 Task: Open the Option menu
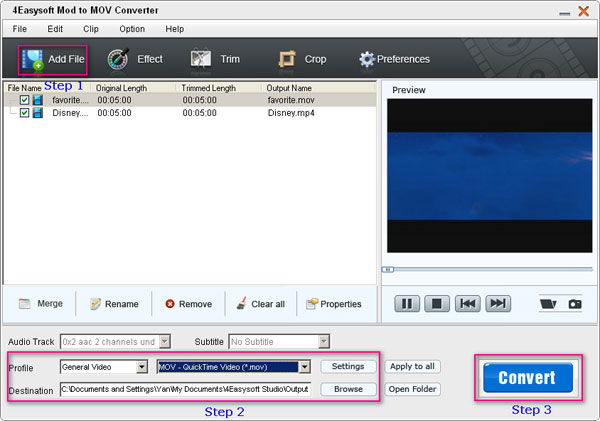point(132,29)
